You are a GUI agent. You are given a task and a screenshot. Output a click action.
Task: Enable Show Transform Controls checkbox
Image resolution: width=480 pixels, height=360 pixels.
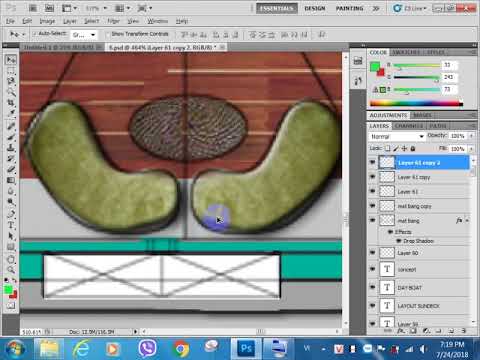pos(108,34)
